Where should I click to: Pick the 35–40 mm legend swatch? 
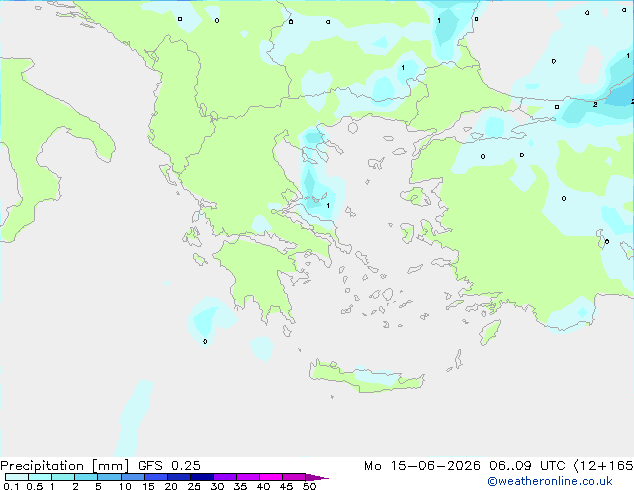247,477
